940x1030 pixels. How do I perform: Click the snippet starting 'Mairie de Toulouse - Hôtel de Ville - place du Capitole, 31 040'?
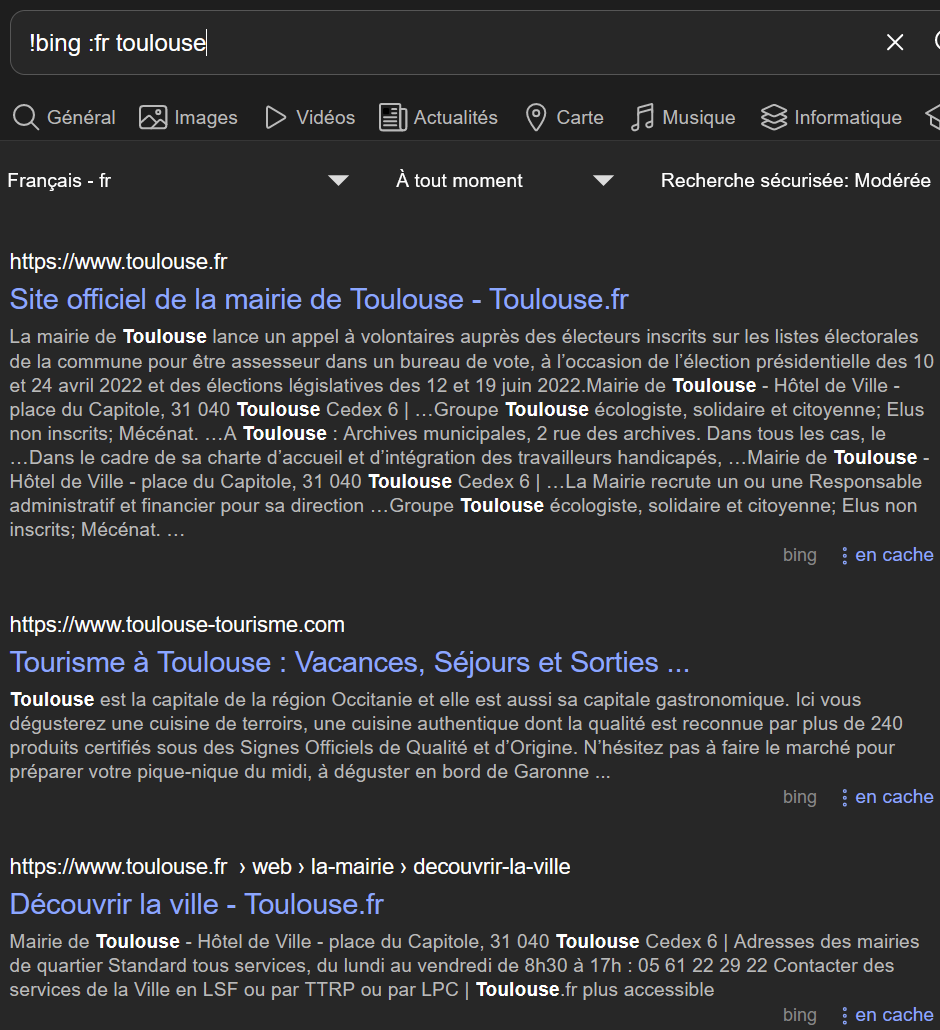(x=464, y=966)
